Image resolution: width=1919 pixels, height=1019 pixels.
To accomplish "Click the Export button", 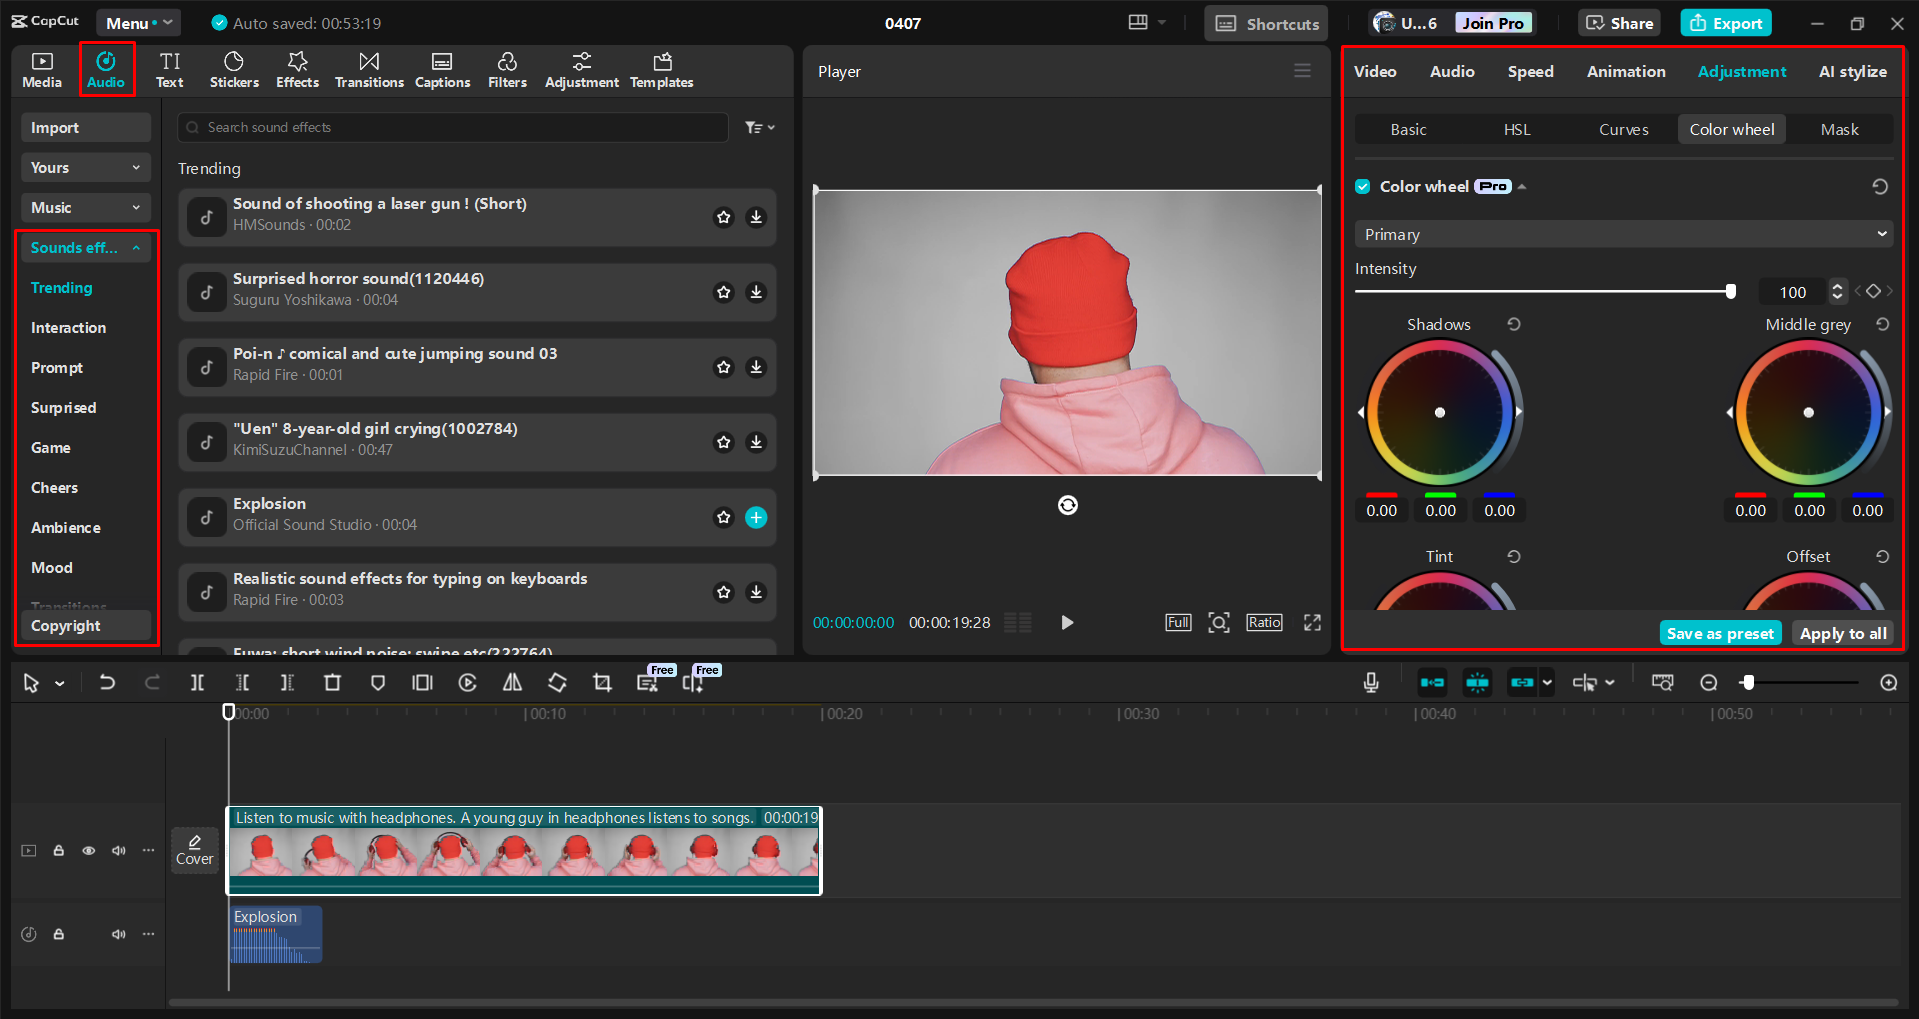I will 1725,22.
